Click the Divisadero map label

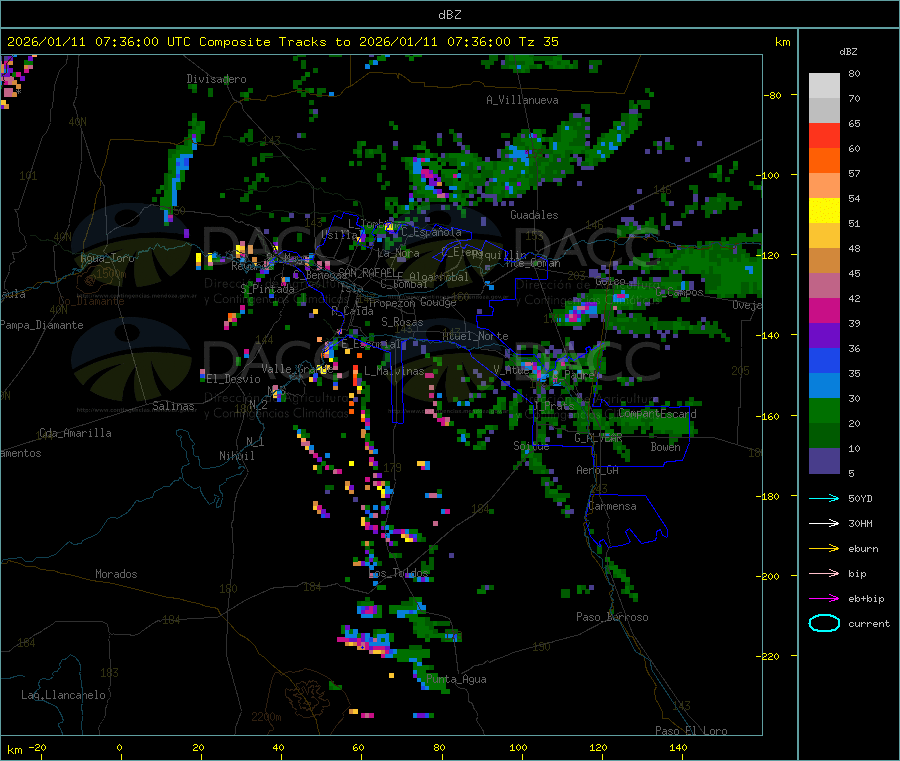[x=216, y=79]
